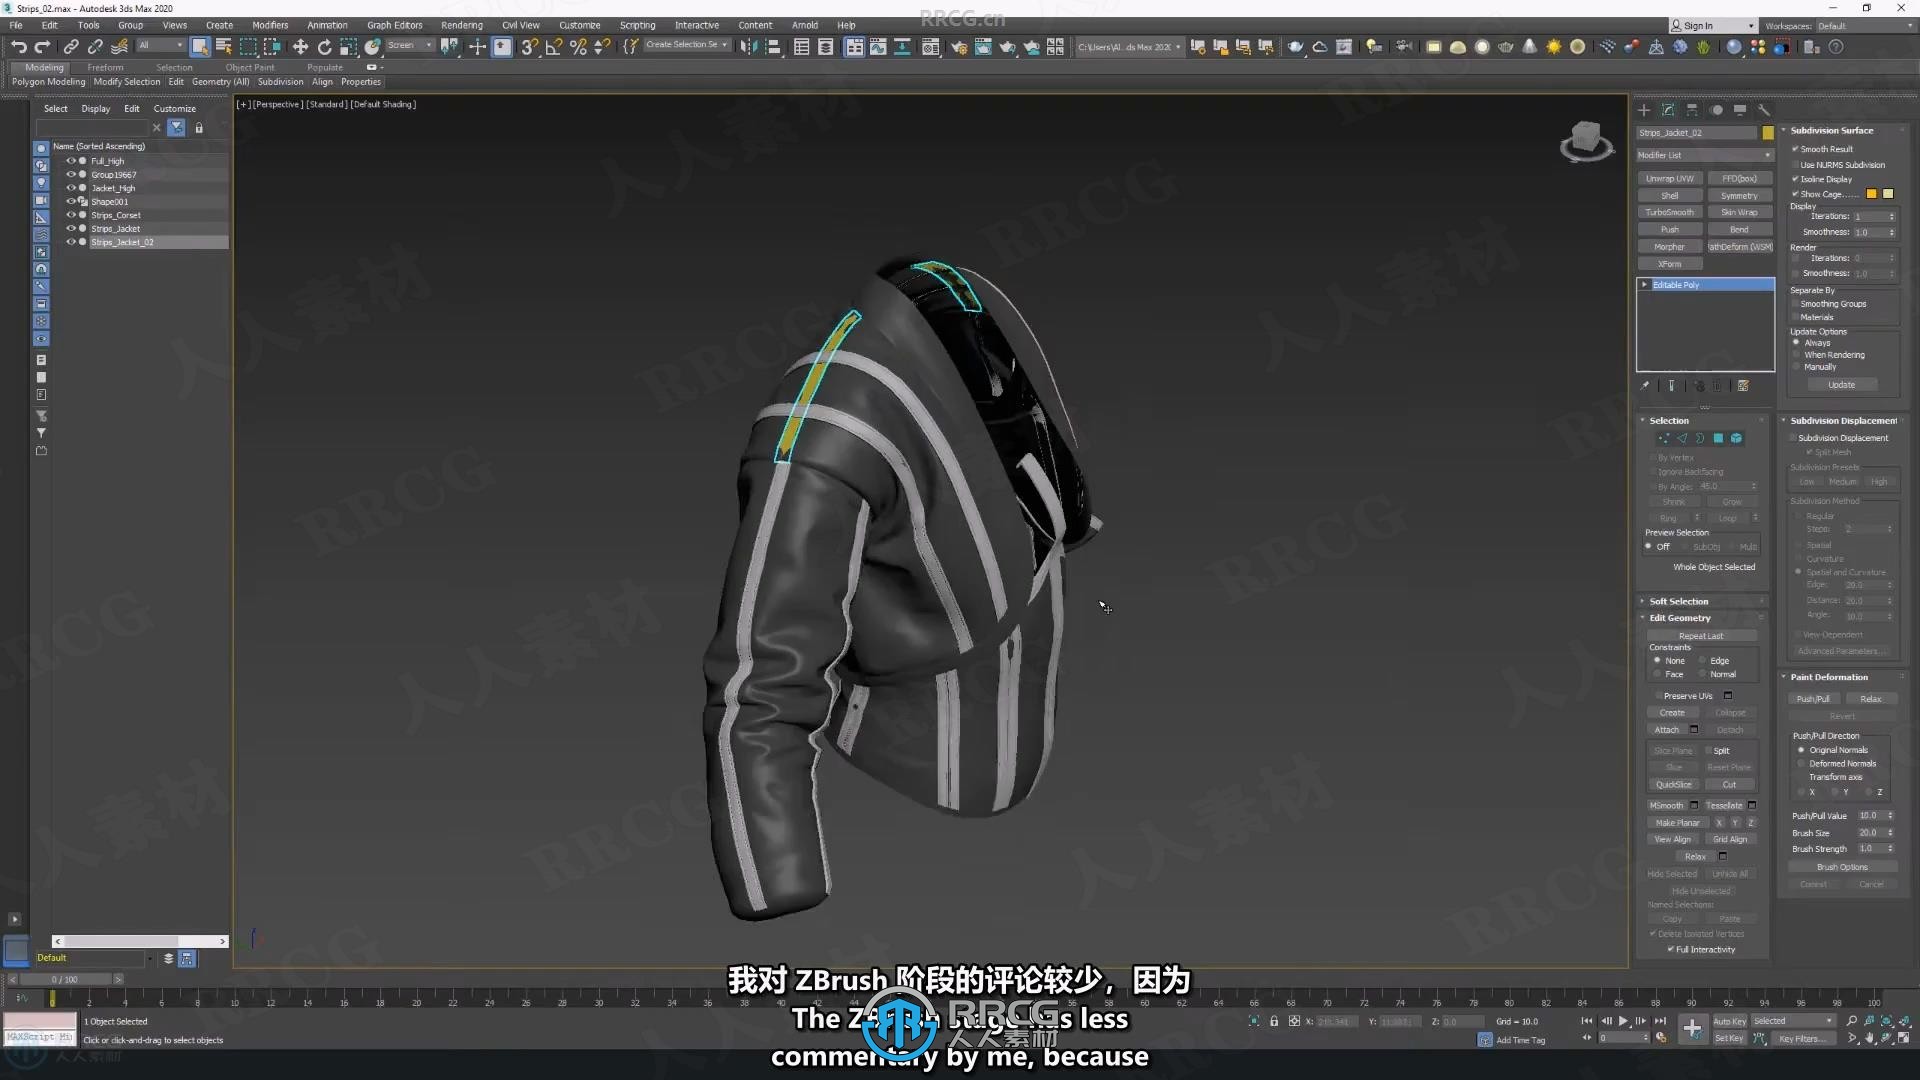Enable Separate By Smoothing Groups checkbox

click(1796, 304)
